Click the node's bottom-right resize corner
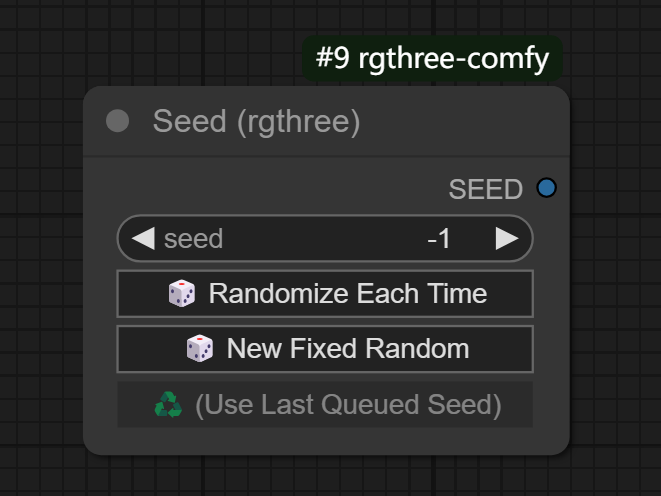The height and width of the screenshot is (496, 661). (x=565, y=450)
